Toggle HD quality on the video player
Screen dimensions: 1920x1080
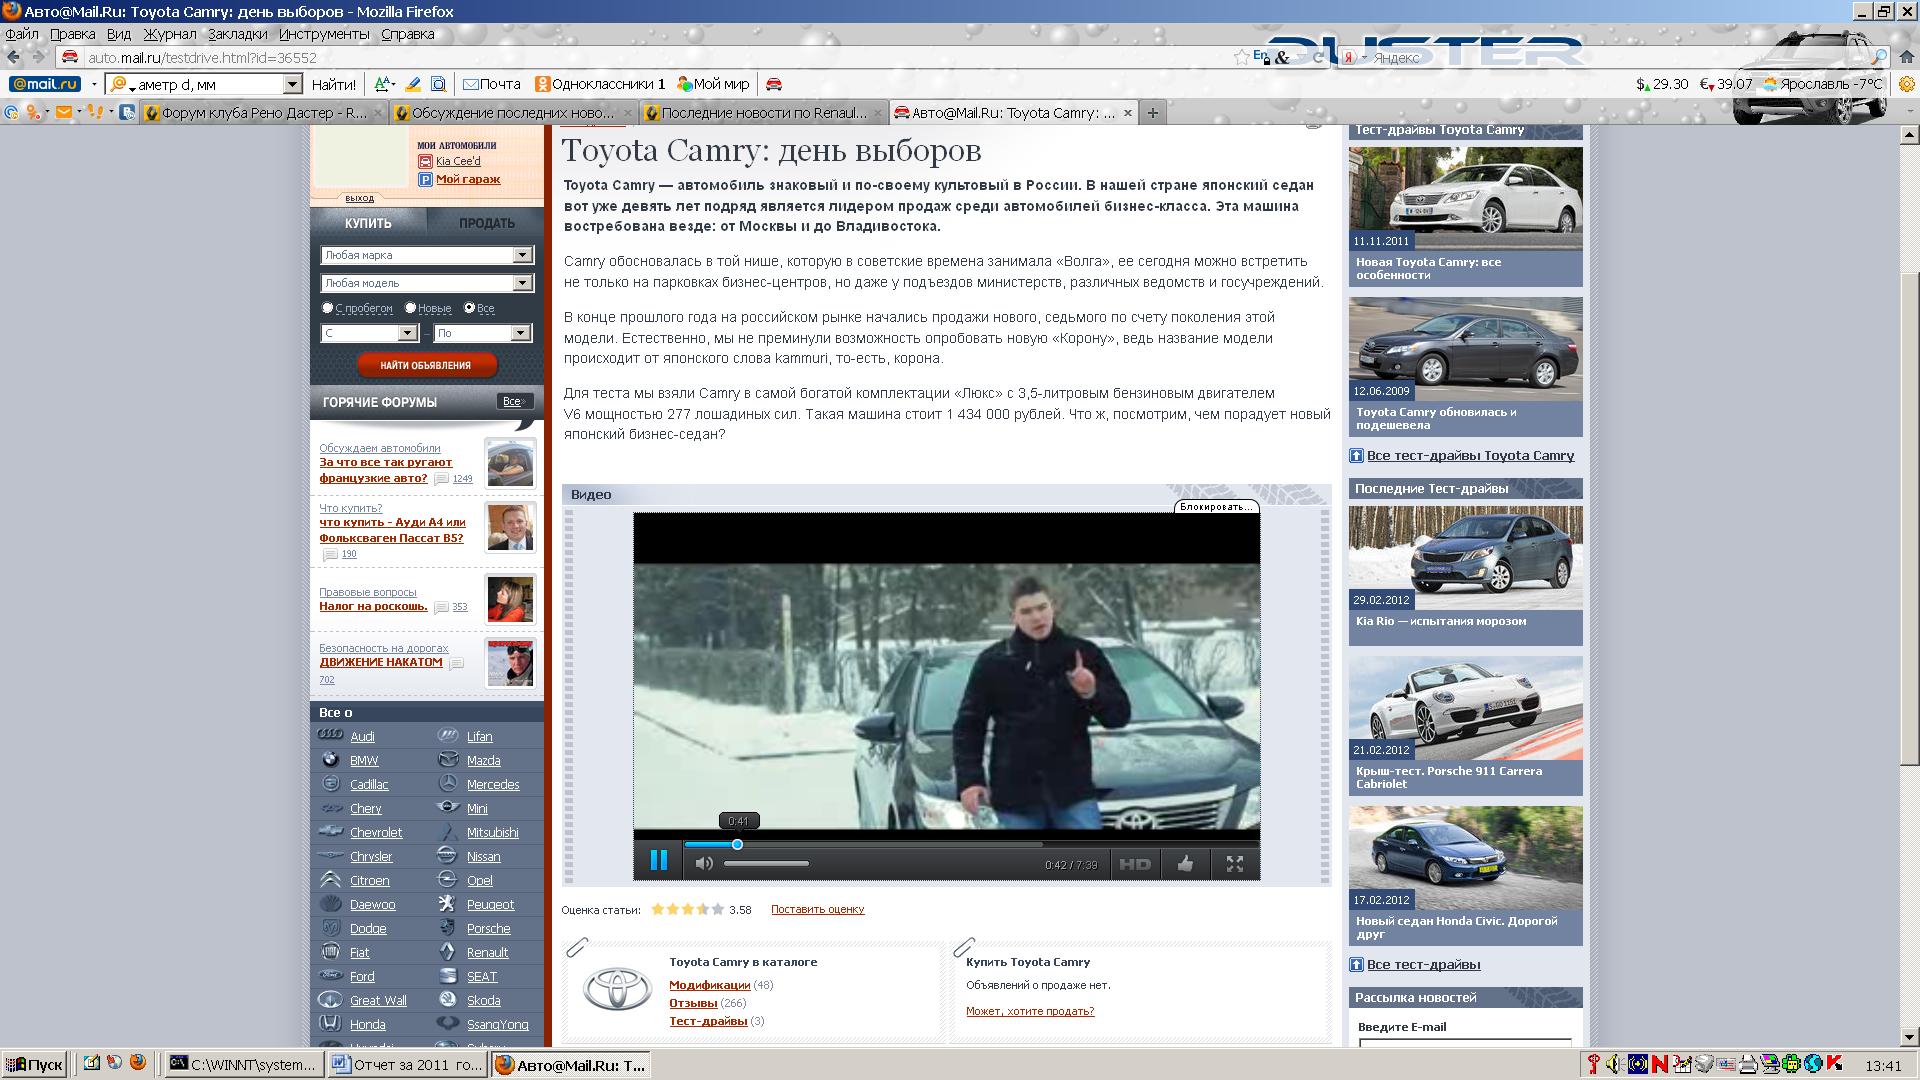1134,864
